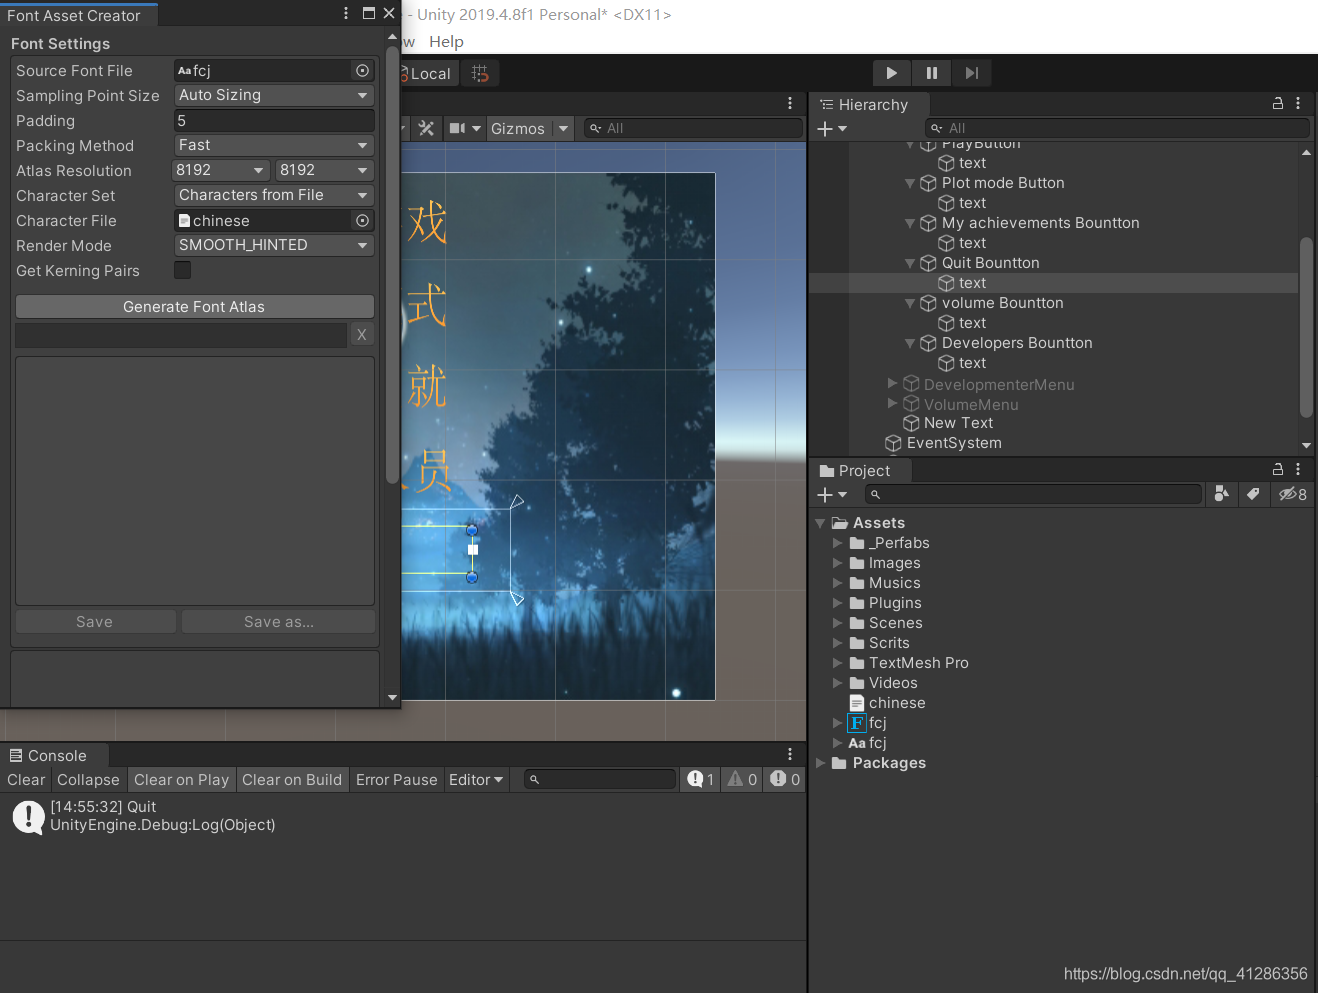Switch to the Console tab
Image resolution: width=1318 pixels, height=993 pixels.
[55, 755]
